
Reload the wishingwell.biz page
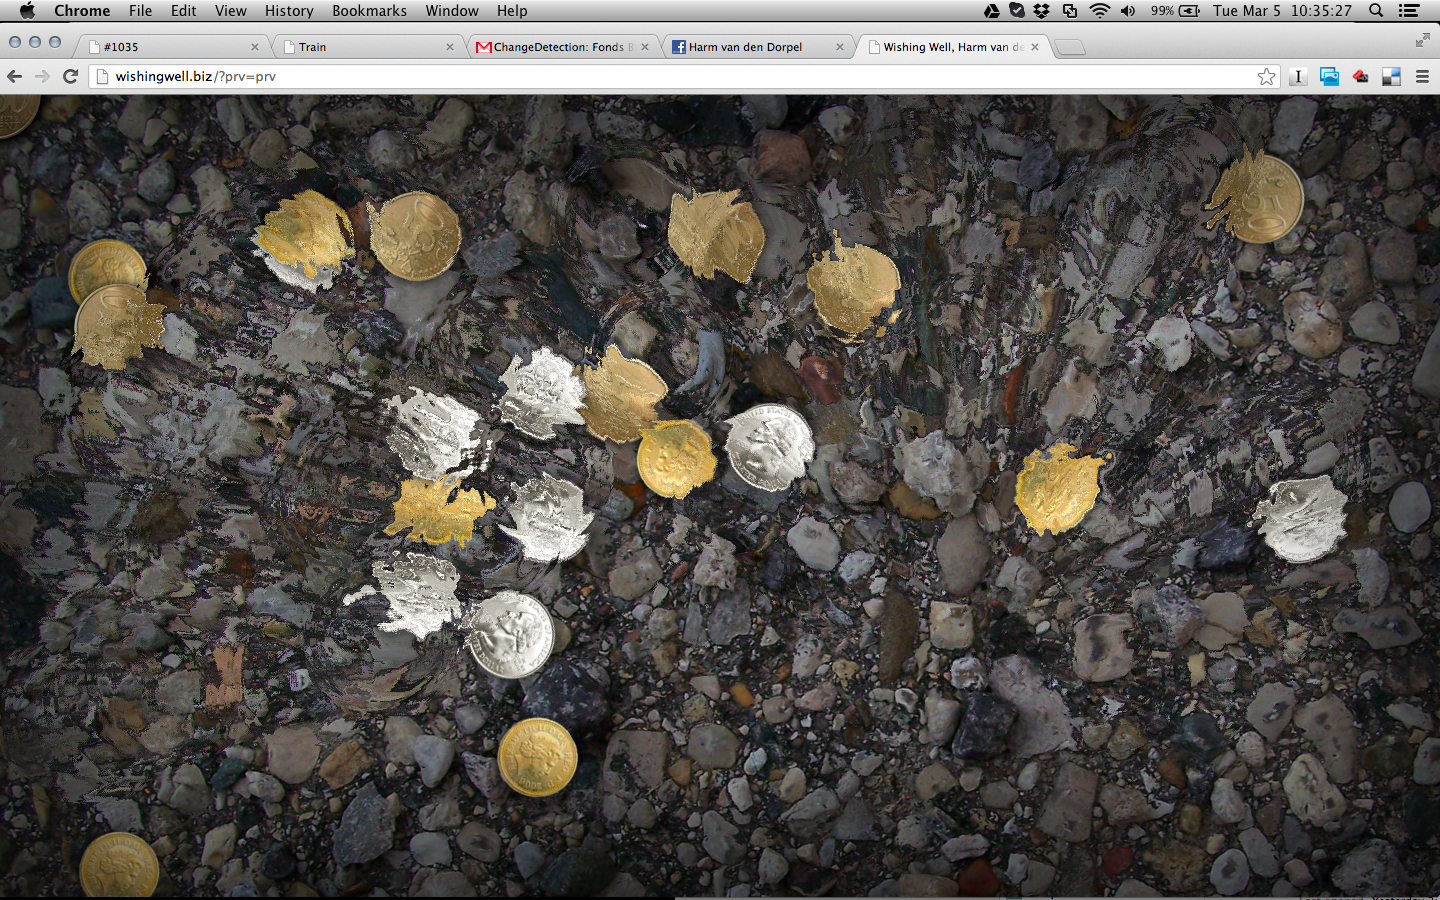pos(70,76)
